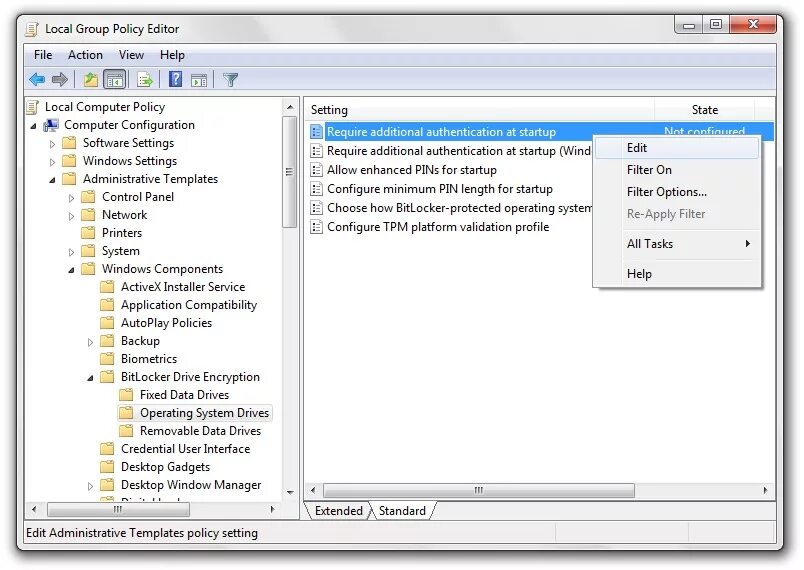This screenshot has height=570, width=804.
Task: Expand the Control Panel node
Action: point(71,198)
